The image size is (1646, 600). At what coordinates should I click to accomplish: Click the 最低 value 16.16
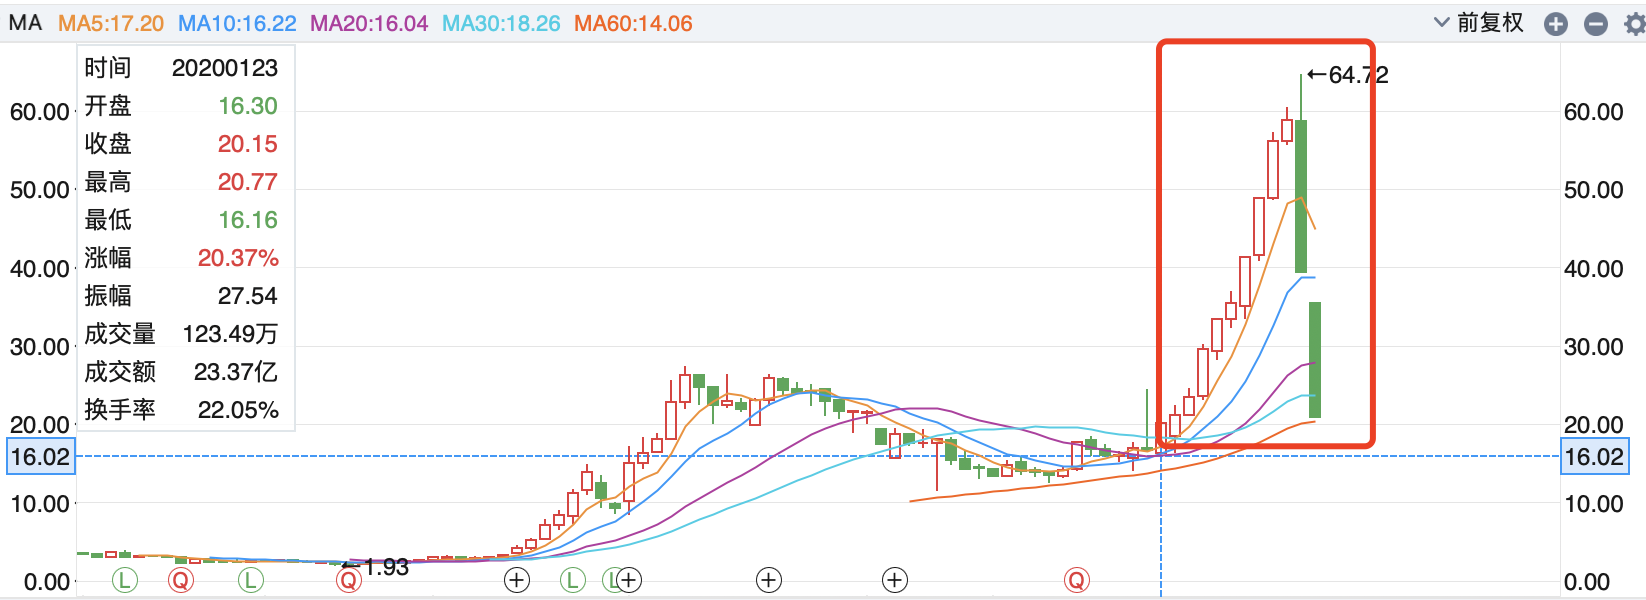point(248,220)
